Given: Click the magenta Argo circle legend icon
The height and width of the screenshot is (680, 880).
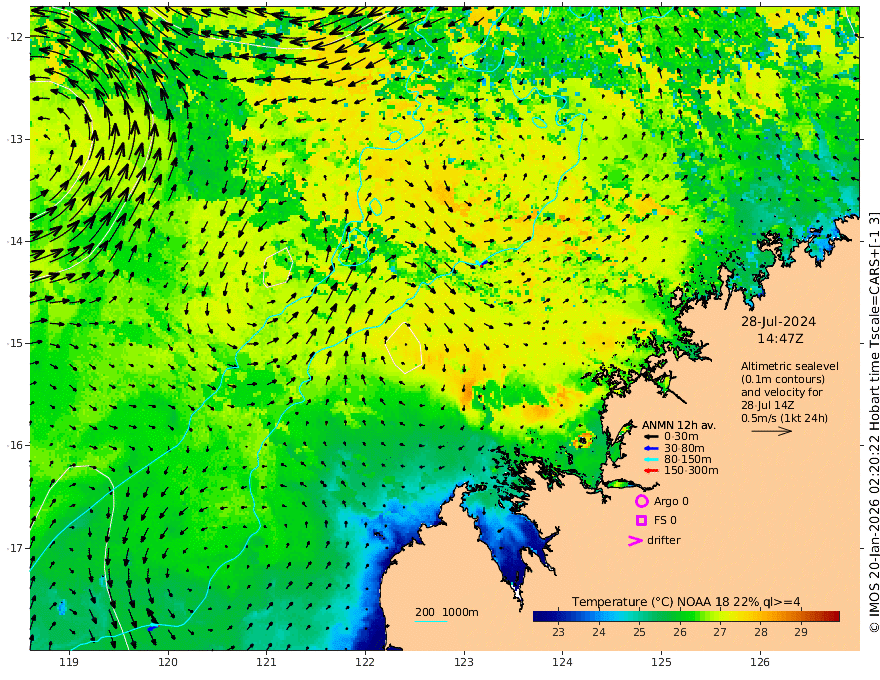Looking at the screenshot, I should (641, 501).
